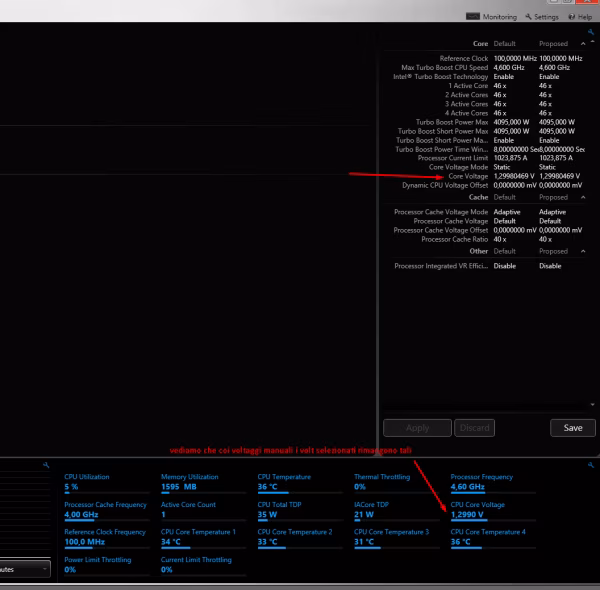The width and height of the screenshot is (600, 590).
Task: Click the wrench icon above the Core table
Action: click(x=591, y=32)
